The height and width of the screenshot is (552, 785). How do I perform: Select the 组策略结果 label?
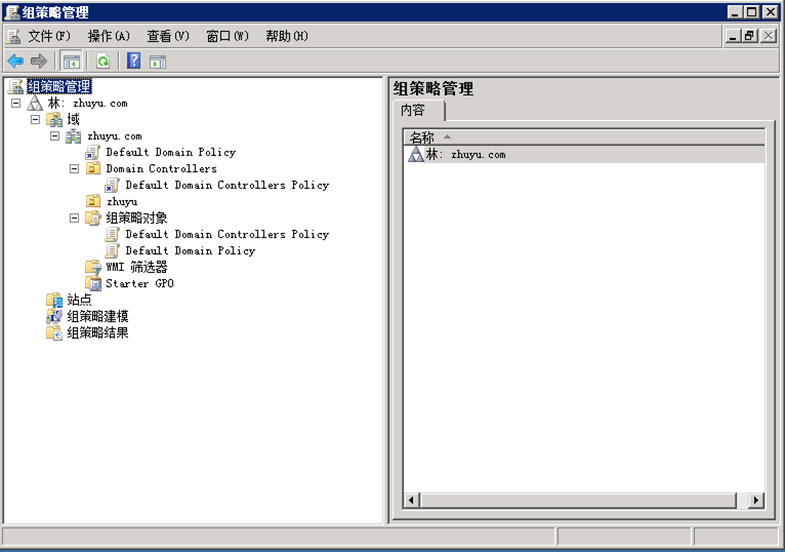(98, 333)
